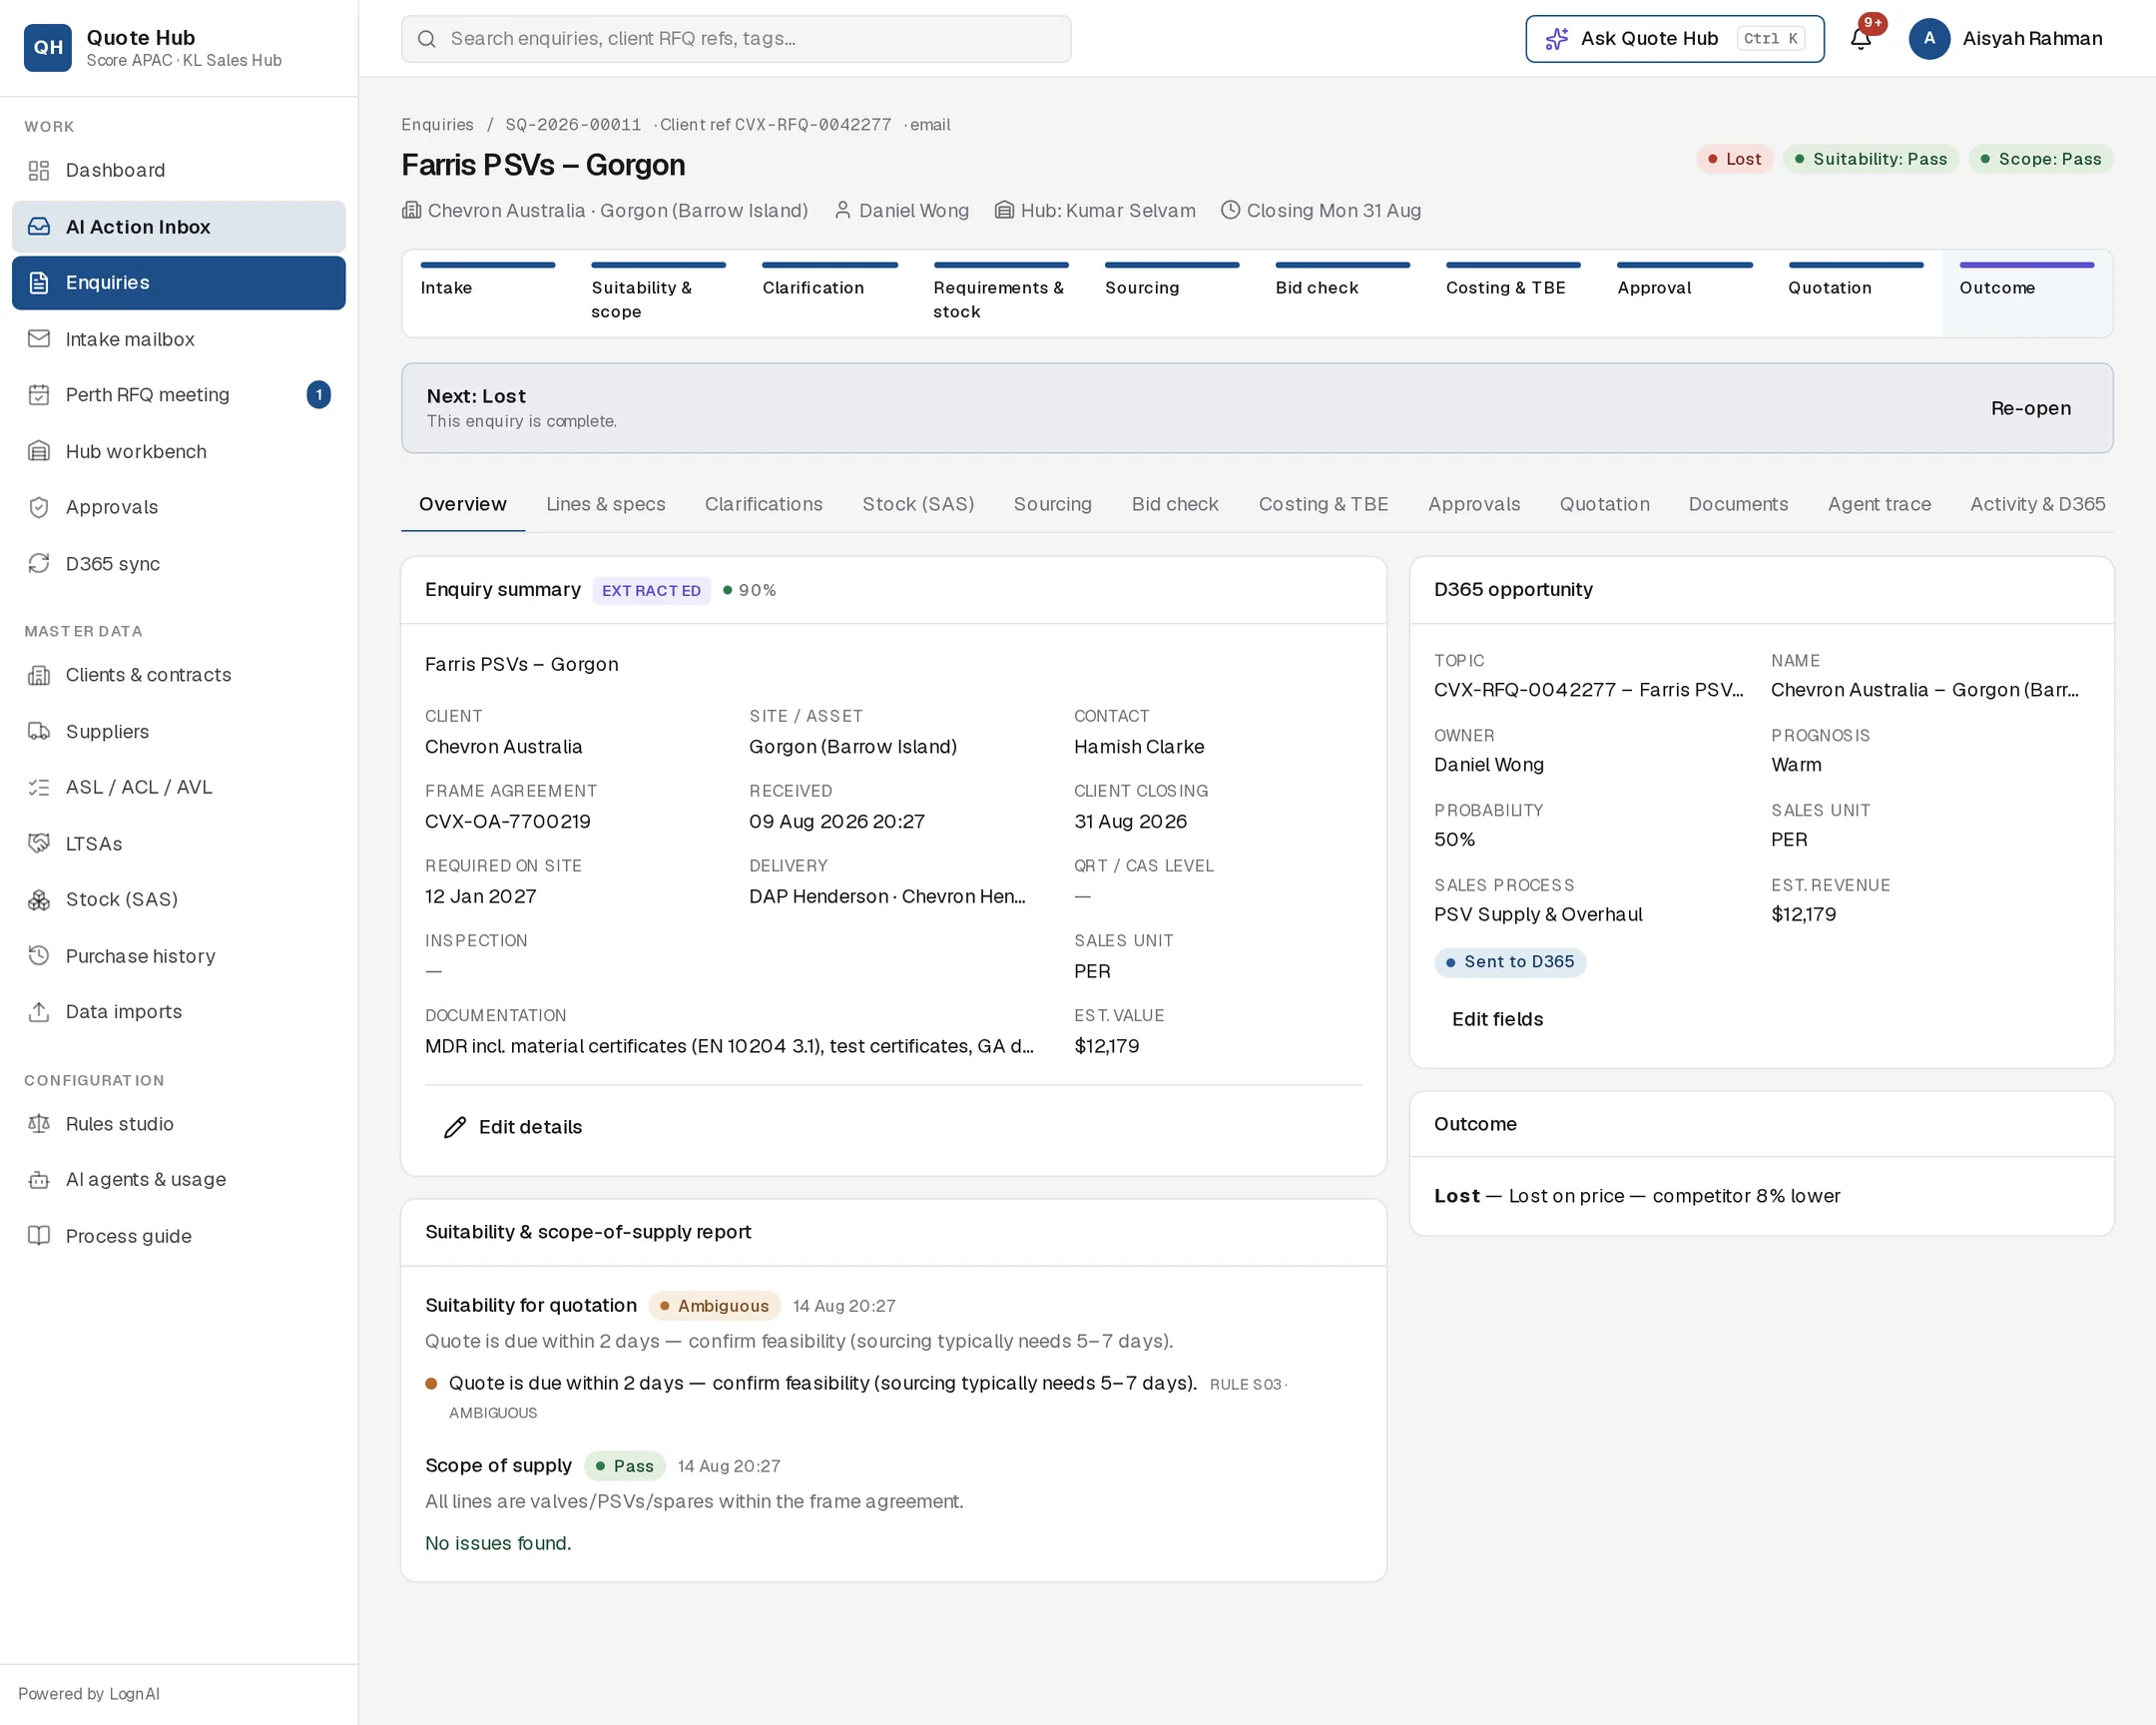Switch to the Overview tab

pyautogui.click(x=463, y=505)
